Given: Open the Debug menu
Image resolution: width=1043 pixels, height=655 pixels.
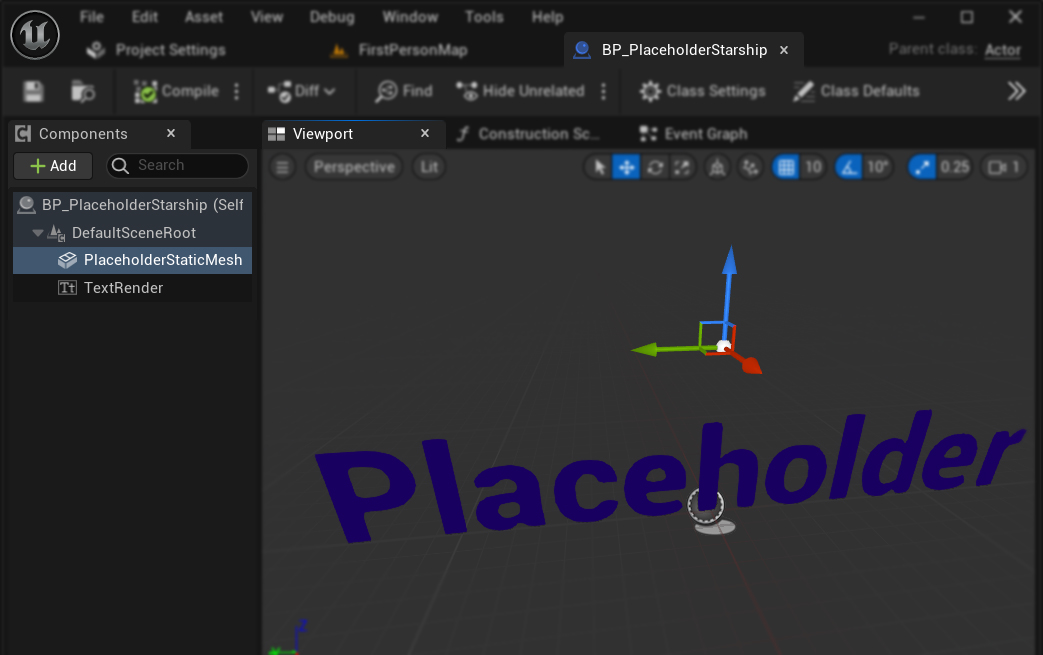Looking at the screenshot, I should pyautogui.click(x=332, y=17).
